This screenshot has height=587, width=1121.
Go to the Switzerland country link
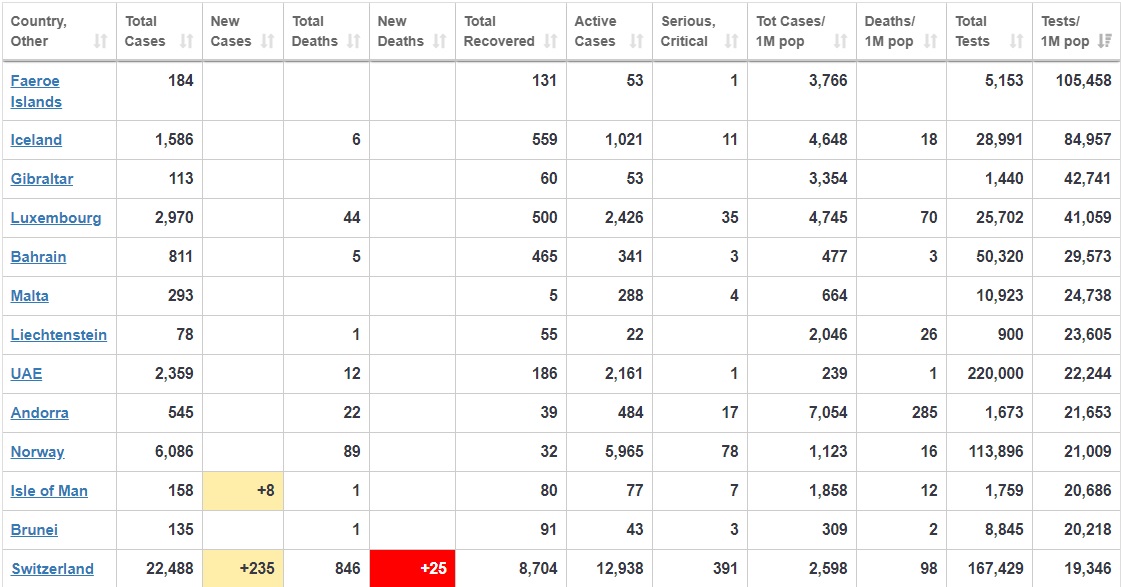click(x=52, y=569)
